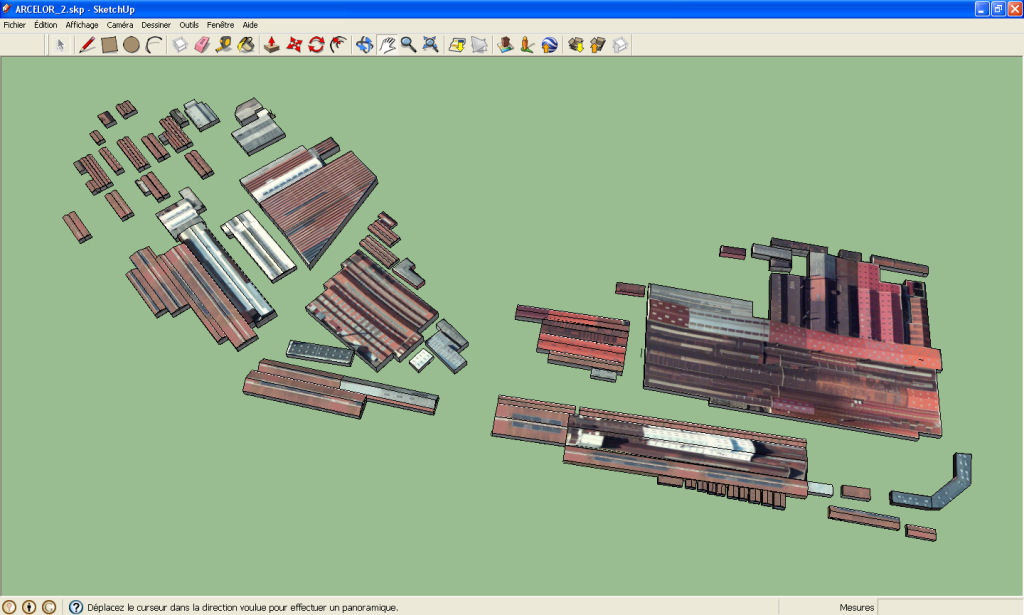1024x615 pixels.
Task: Select the Arc drawing tool
Action: [153, 44]
